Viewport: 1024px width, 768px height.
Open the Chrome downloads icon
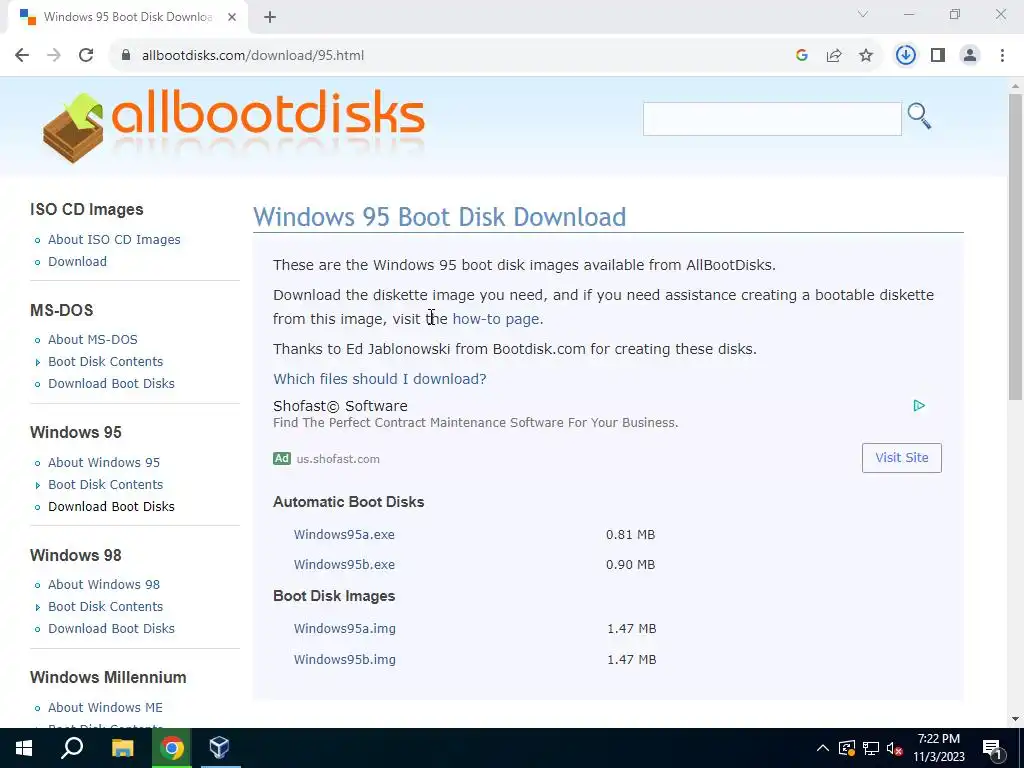[905, 56]
